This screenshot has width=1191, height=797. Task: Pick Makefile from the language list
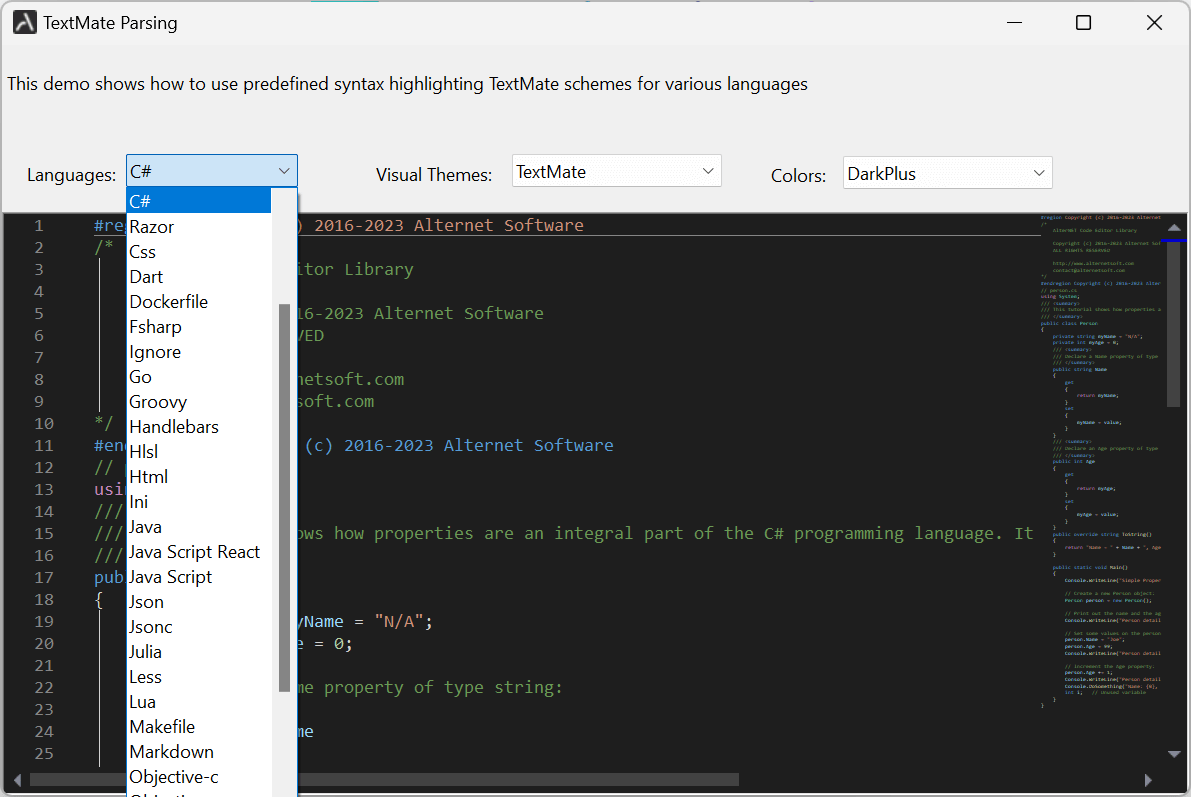[x=199, y=727]
